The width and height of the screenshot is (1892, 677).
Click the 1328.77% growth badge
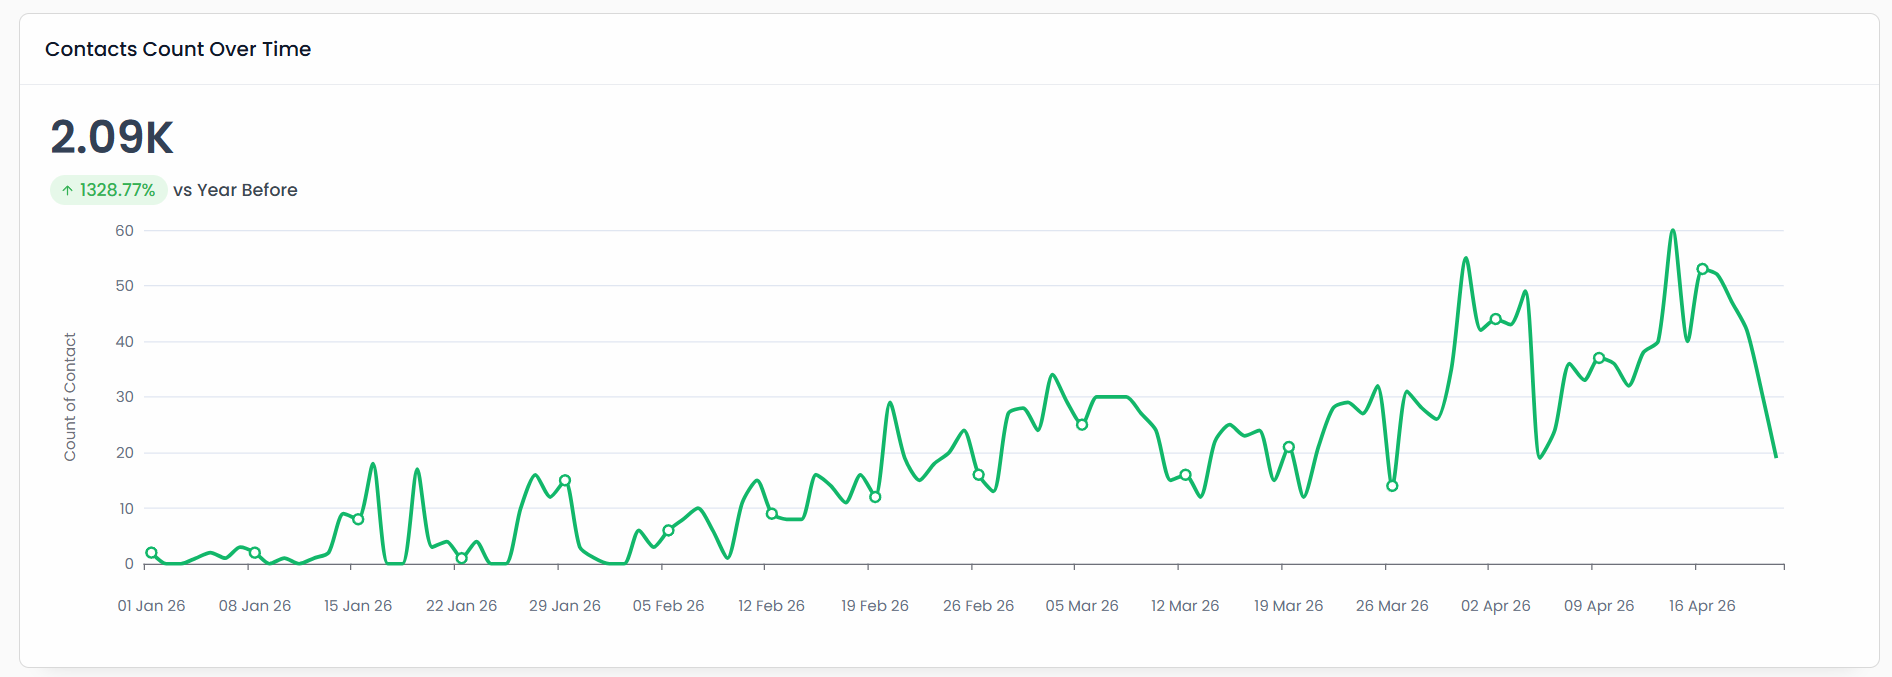(x=109, y=190)
